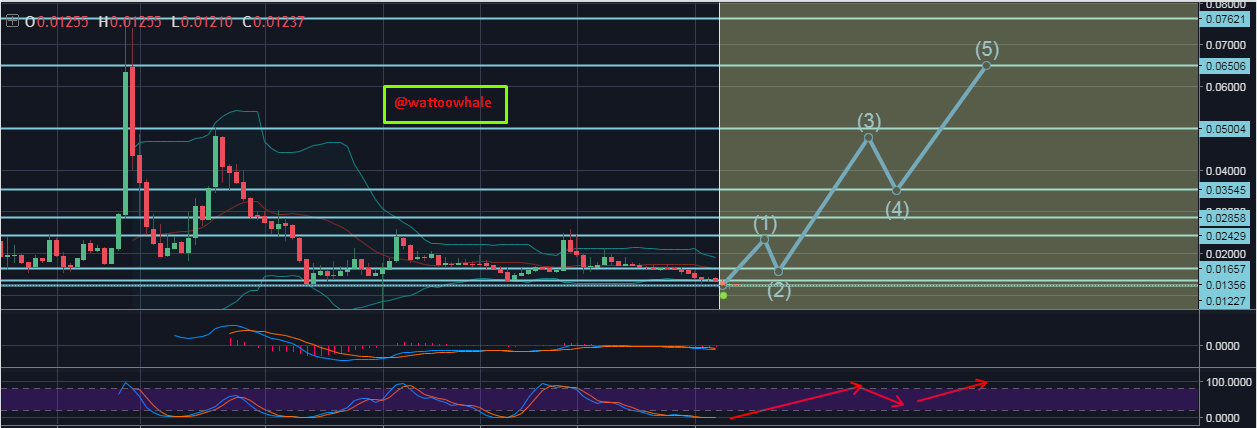
Task: Select the 0.01657 price level label
Action: [1226, 270]
